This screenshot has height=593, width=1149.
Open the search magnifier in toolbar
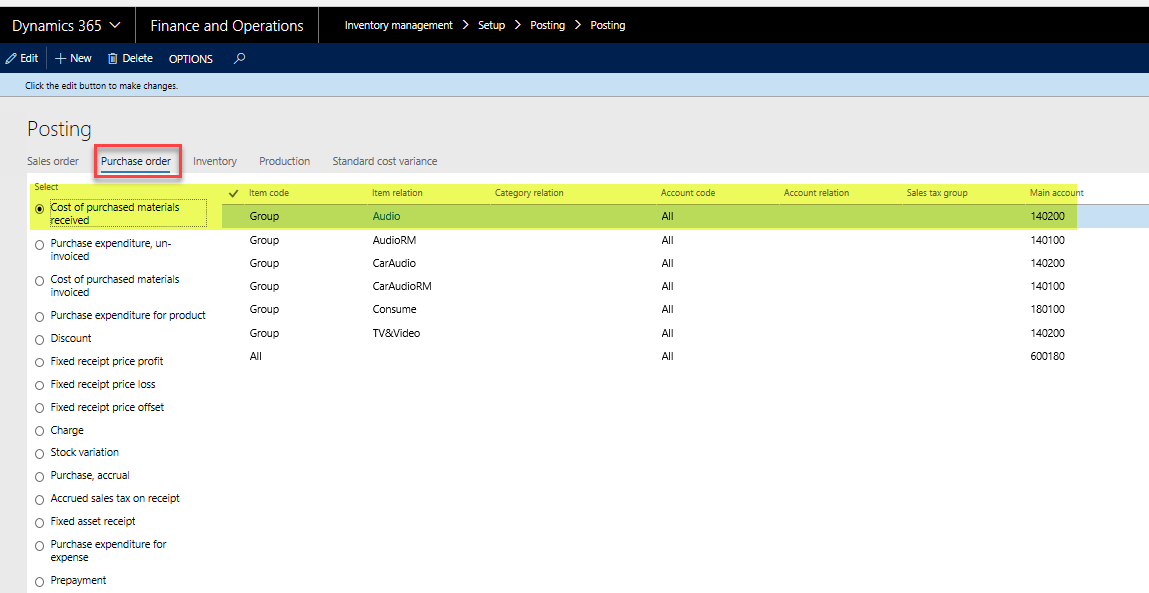(239, 59)
